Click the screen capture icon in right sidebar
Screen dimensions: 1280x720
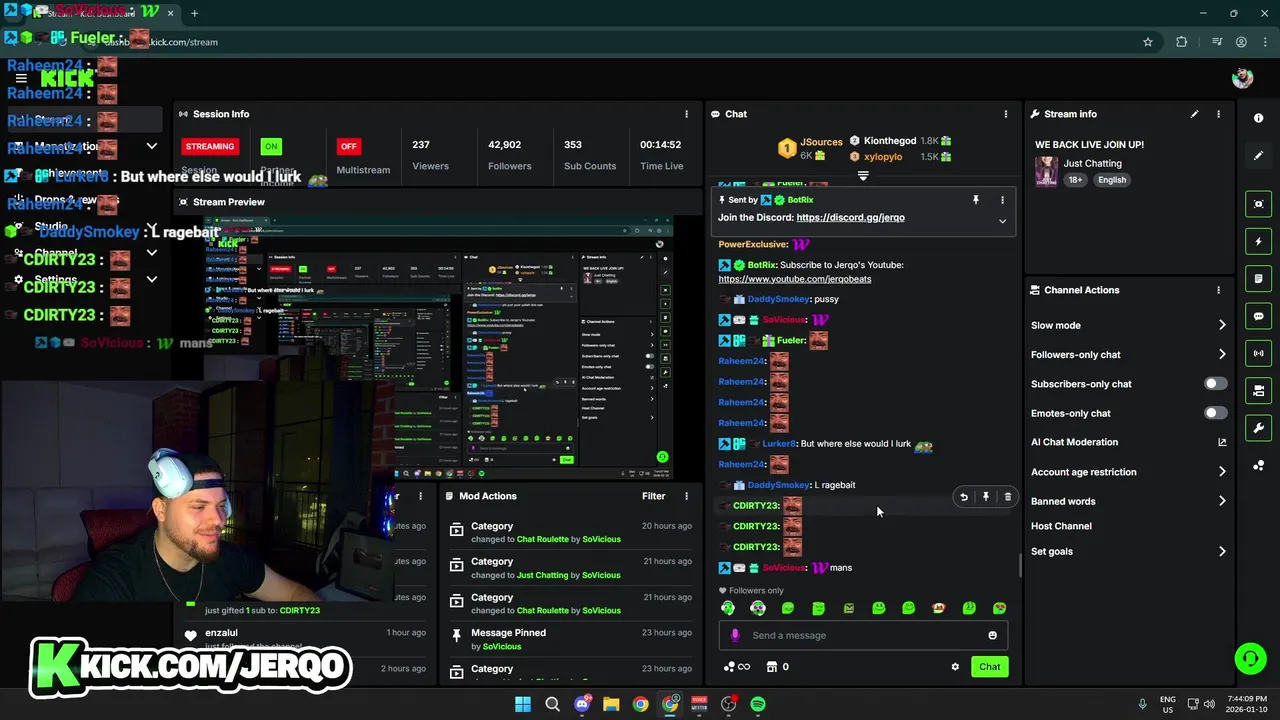coord(1258,204)
